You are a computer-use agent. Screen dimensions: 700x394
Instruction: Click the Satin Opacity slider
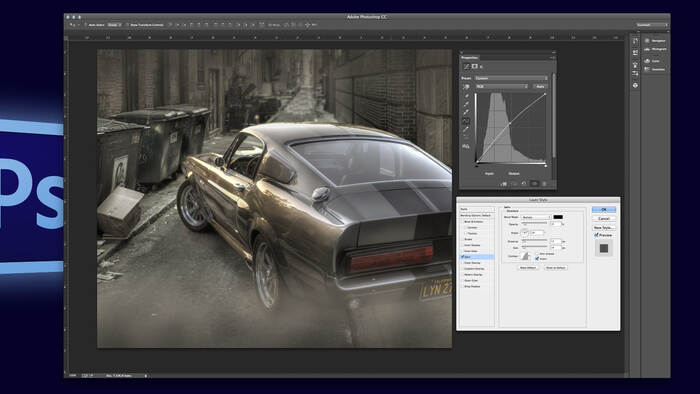534,223
